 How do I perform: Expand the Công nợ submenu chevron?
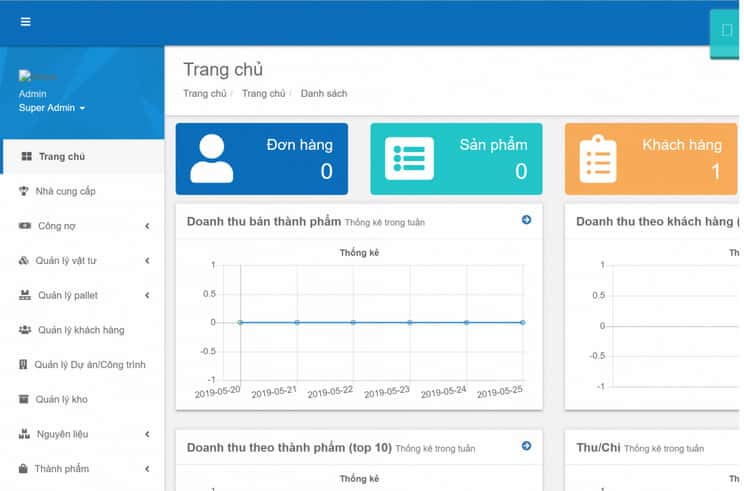[147, 226]
